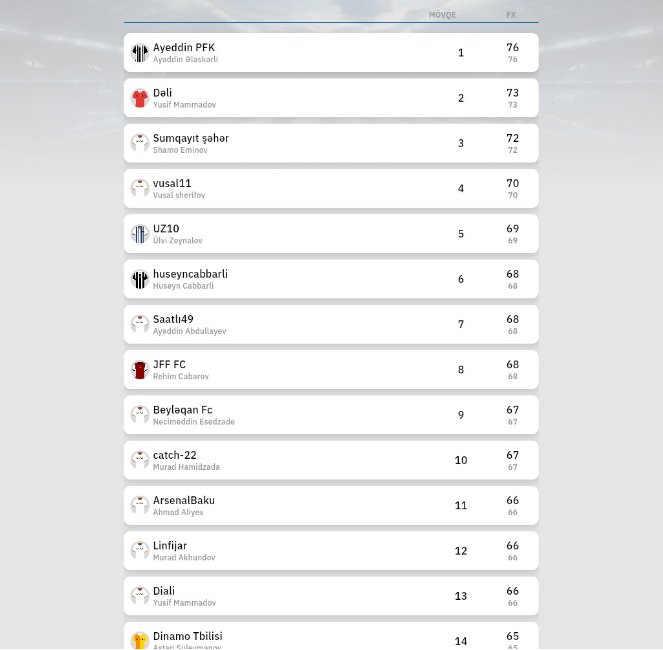Select the catch-22 team row

click(331, 460)
